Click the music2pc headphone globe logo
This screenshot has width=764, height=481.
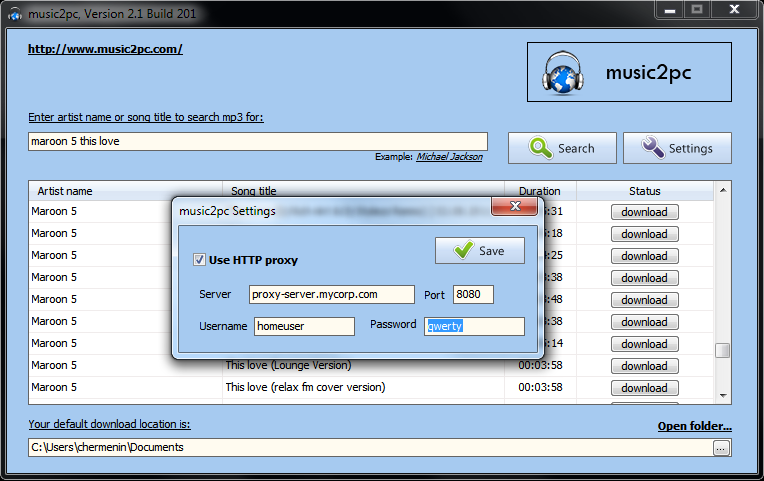(563, 72)
